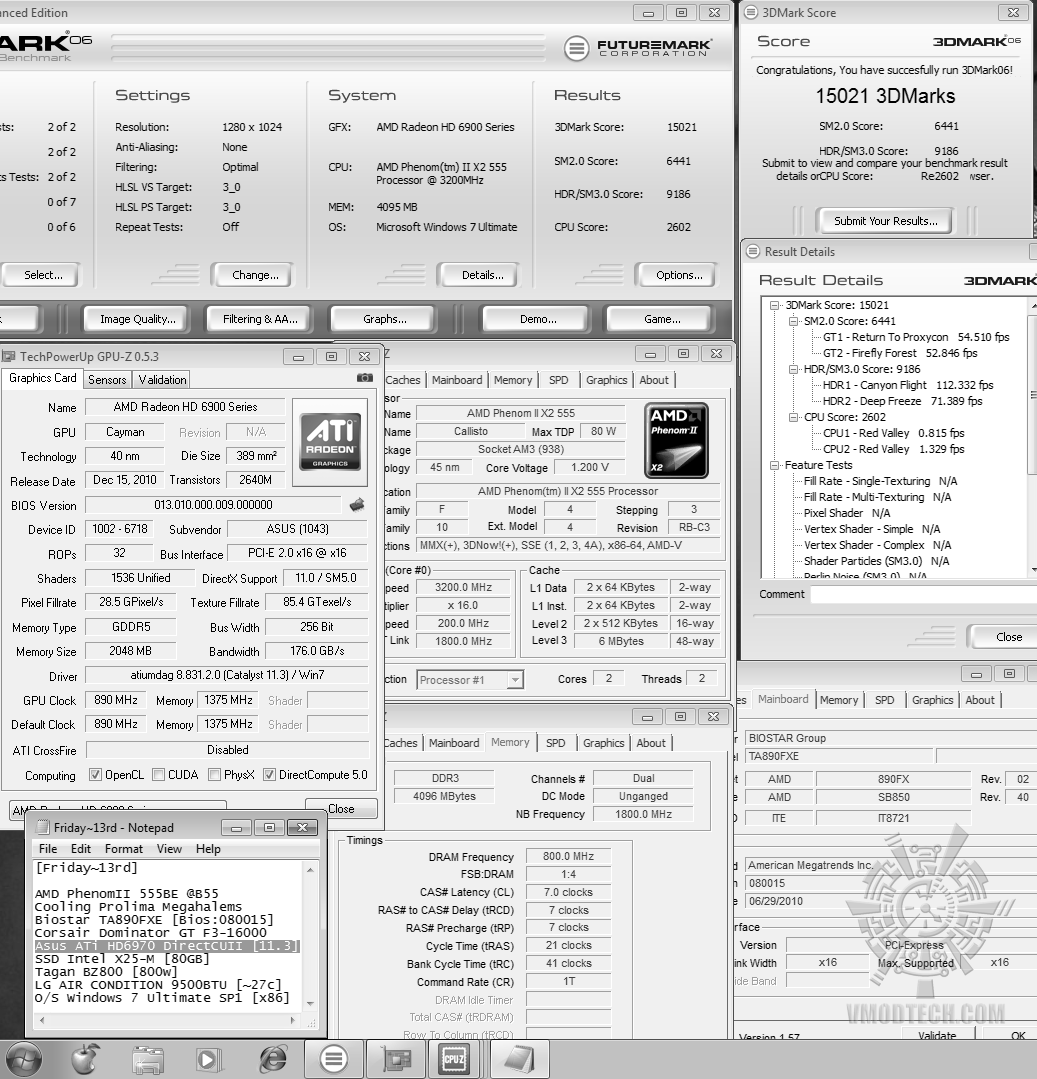
Task: Select GT1 - Return To Proxycon result
Action: tap(916, 337)
